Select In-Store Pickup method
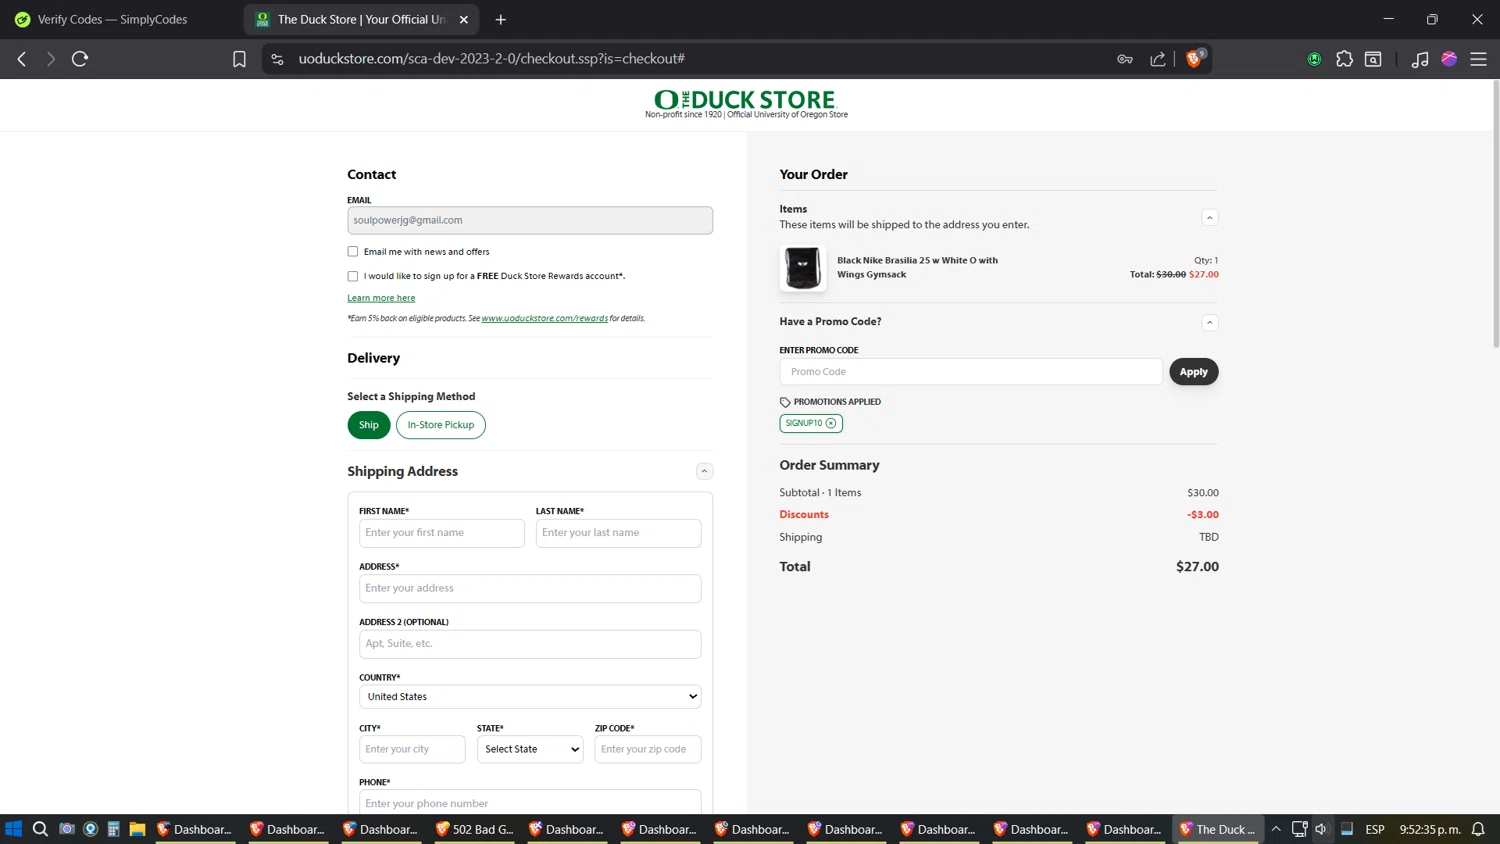This screenshot has width=1500, height=844. tap(441, 425)
